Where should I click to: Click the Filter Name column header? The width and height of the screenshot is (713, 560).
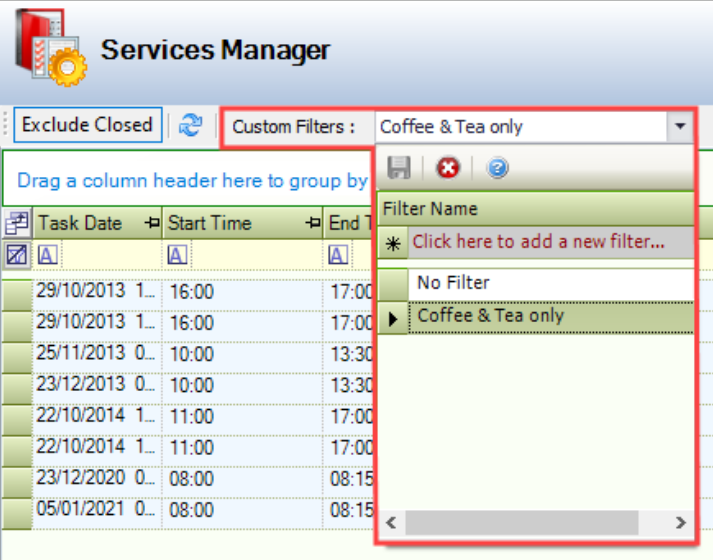tap(431, 209)
